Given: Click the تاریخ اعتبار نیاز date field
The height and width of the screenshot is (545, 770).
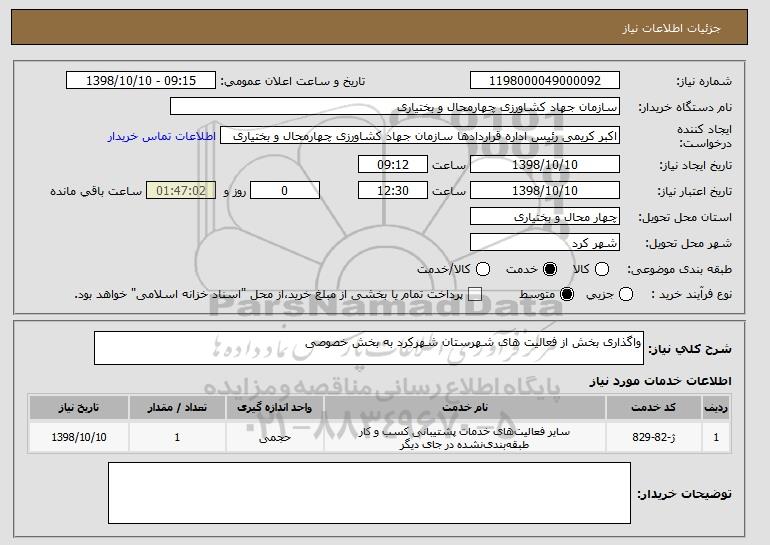Looking at the screenshot, I should click(x=545, y=191).
